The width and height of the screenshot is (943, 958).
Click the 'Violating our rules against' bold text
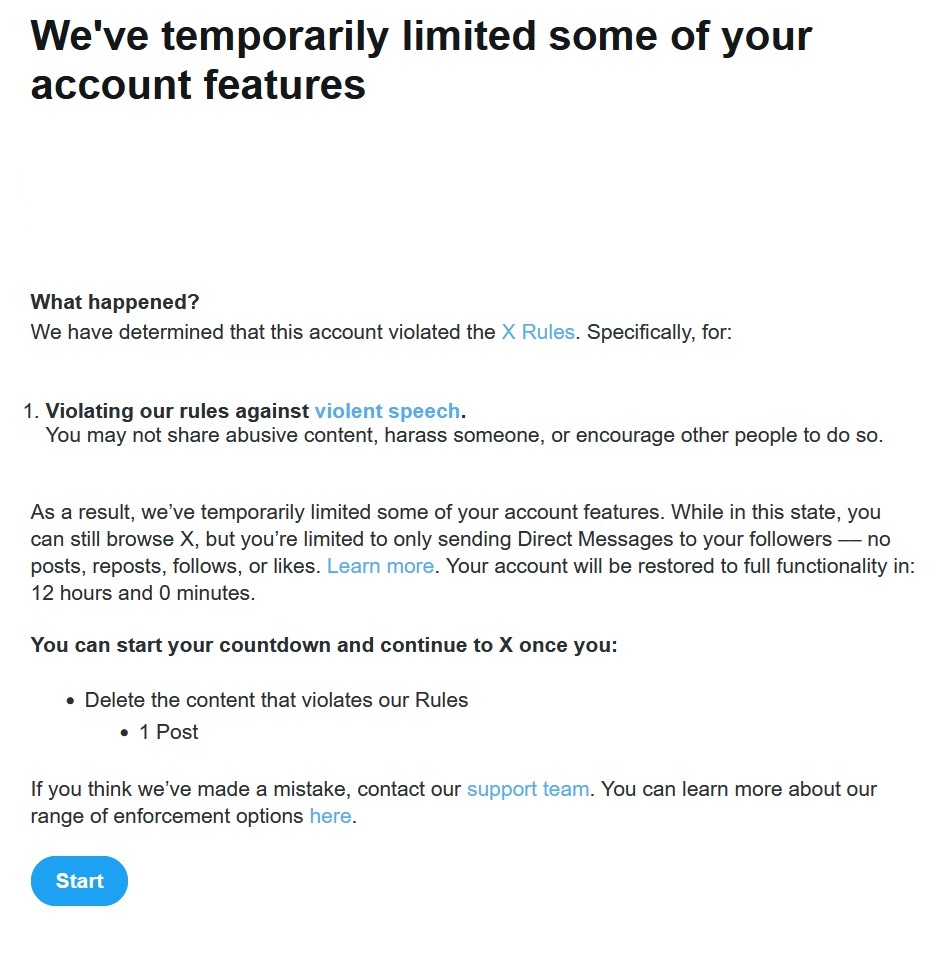(178, 411)
